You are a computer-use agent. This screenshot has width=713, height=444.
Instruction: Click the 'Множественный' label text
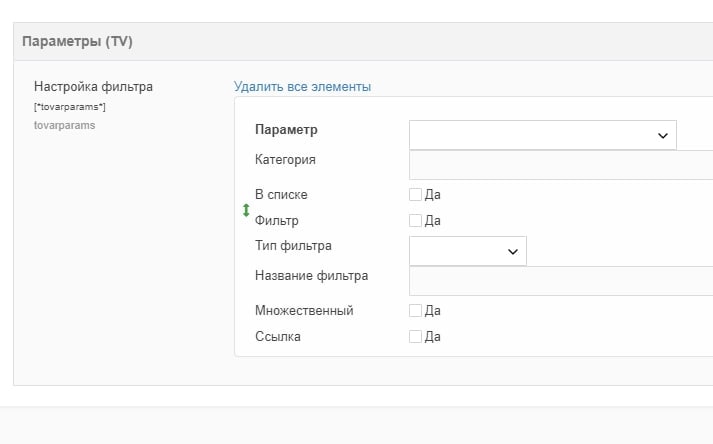(304, 311)
